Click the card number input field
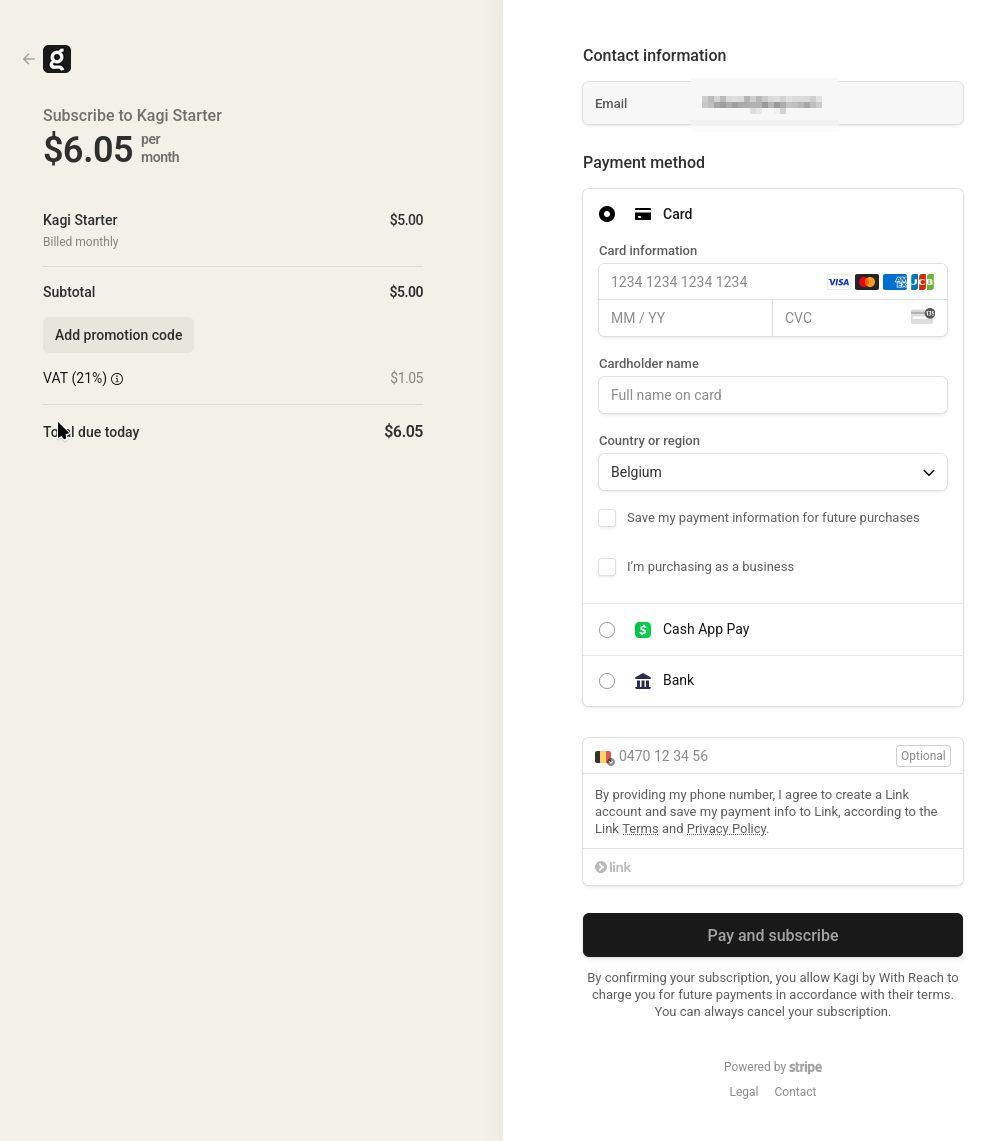 coord(710,282)
